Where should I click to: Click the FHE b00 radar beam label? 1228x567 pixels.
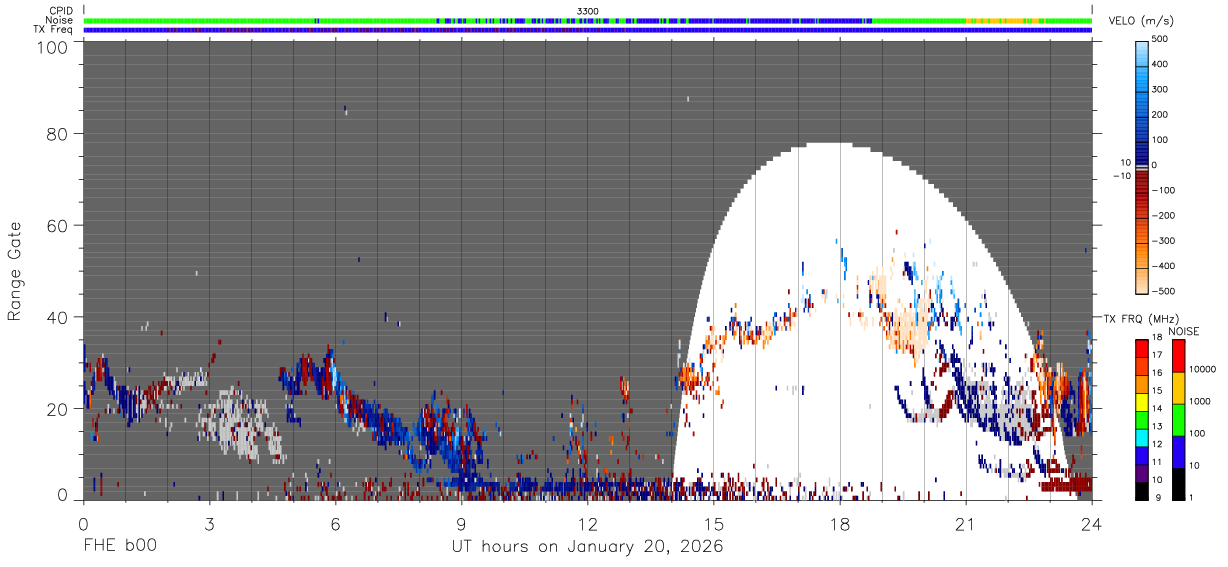point(119,546)
